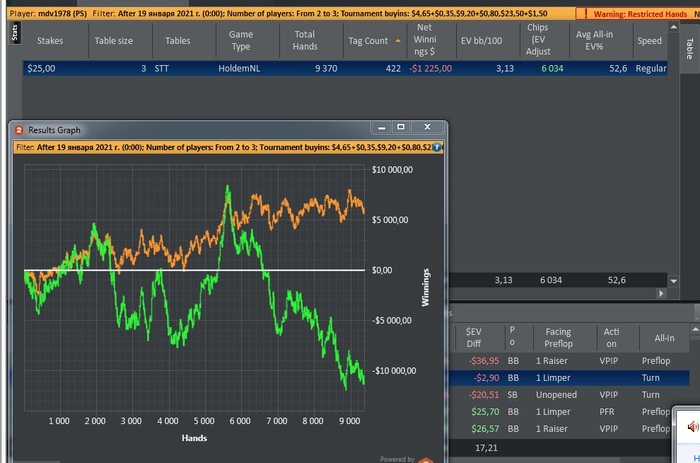Click the red warning exclamation icon
Viewport: 700px width, 463px height.
click(x=586, y=14)
